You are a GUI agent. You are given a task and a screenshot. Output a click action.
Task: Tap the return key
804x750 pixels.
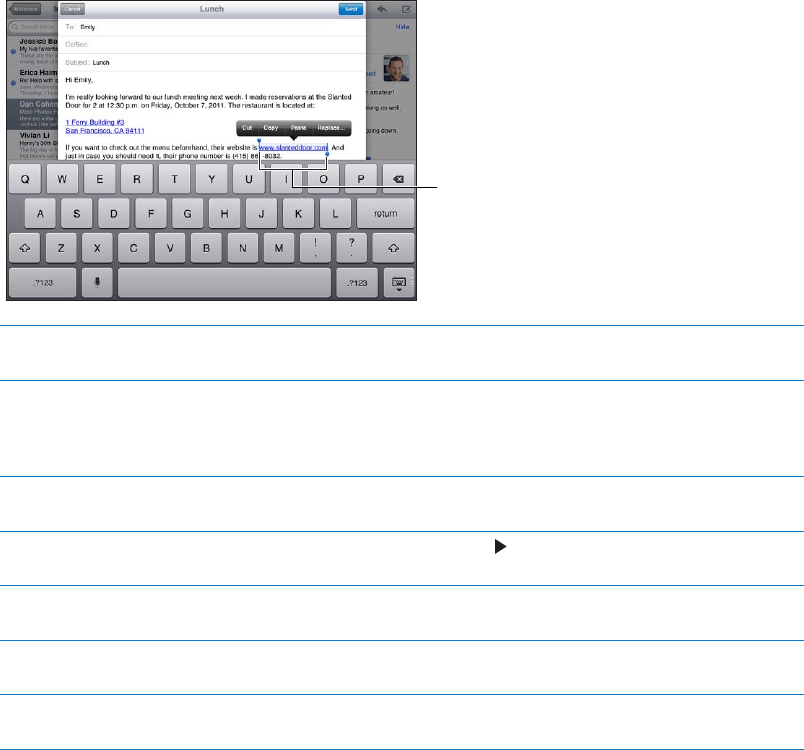[x=385, y=214]
